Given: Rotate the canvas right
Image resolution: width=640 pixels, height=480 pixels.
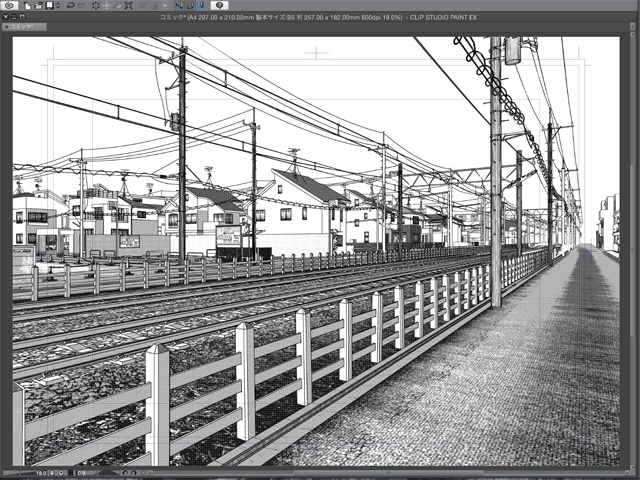Looking at the screenshot, I should [134, 473].
